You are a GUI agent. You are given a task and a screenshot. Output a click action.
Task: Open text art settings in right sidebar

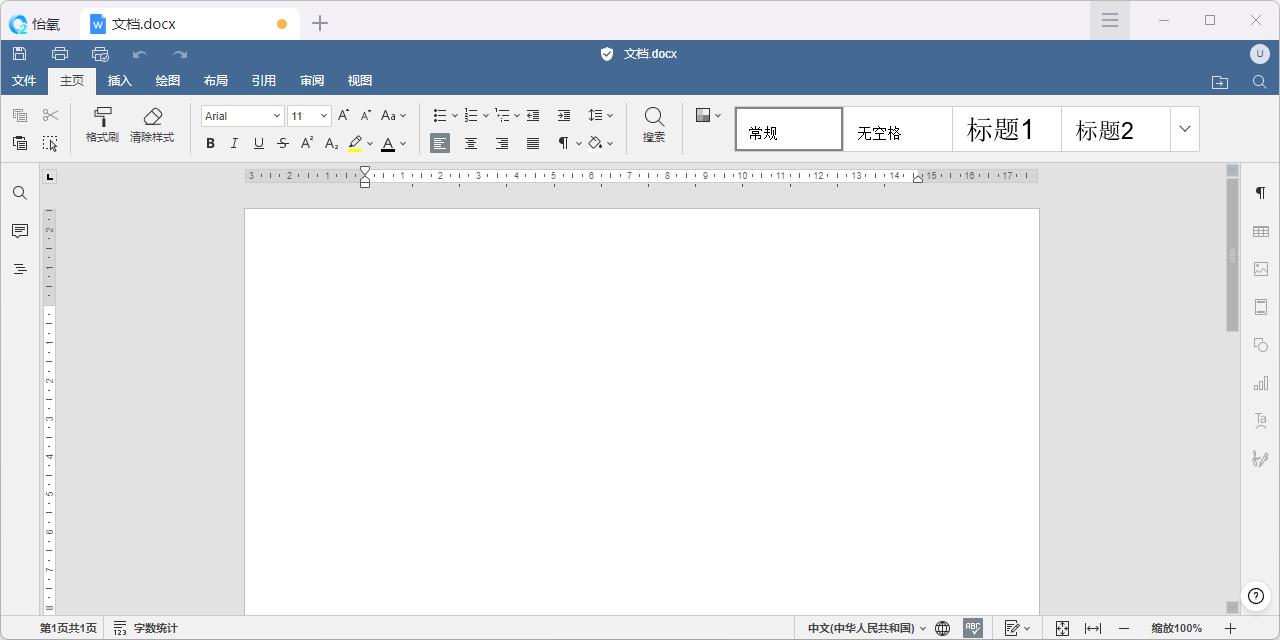tap(1260, 421)
